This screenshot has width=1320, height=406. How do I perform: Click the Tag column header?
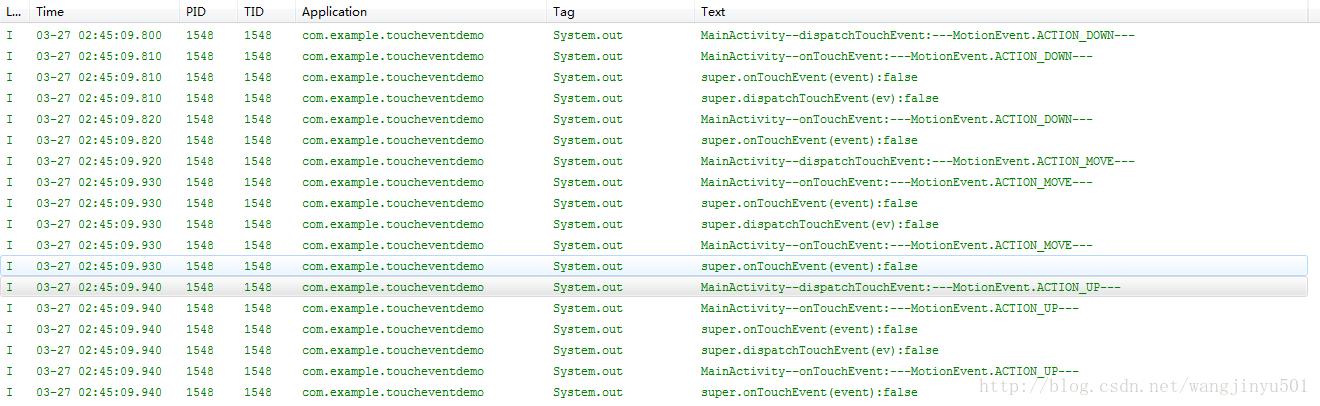621,12
